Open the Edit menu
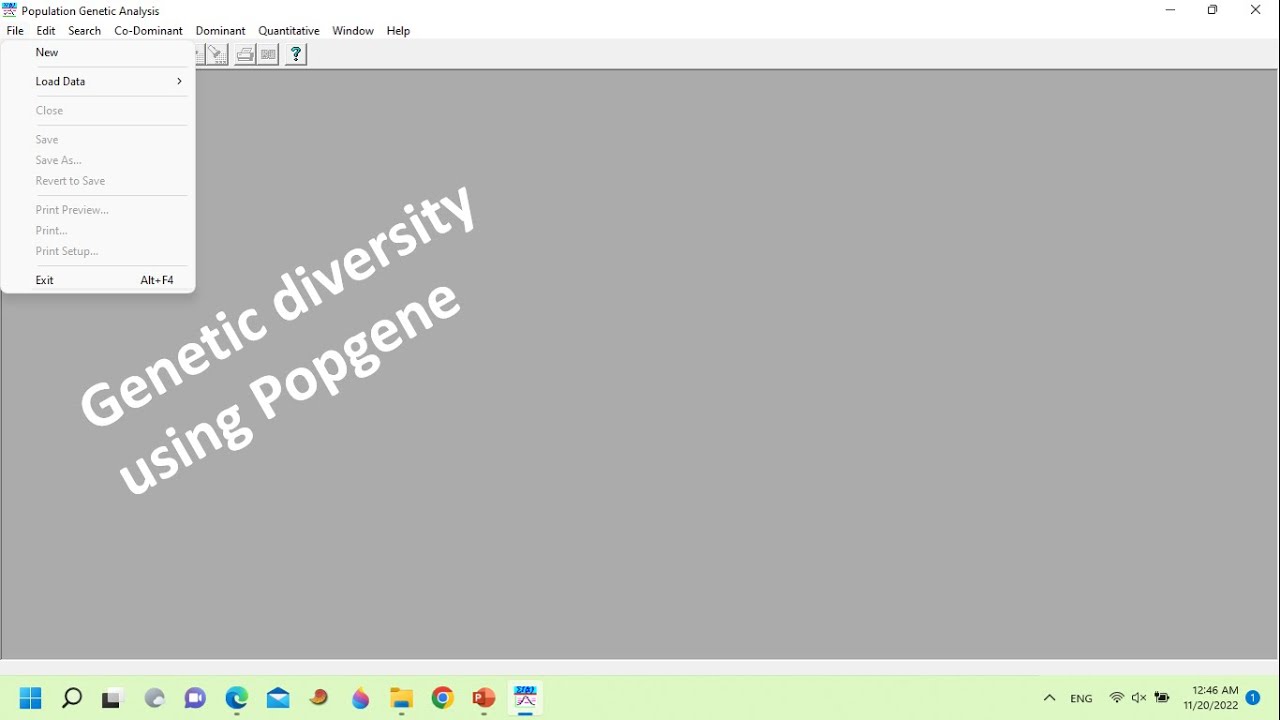Viewport: 1280px width, 720px height. (x=46, y=31)
